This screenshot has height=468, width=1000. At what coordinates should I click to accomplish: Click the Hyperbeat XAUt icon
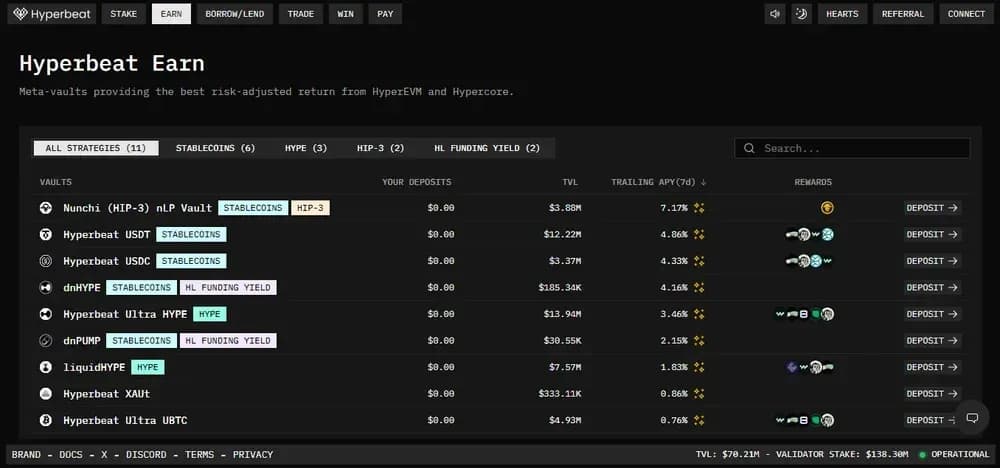click(45, 393)
